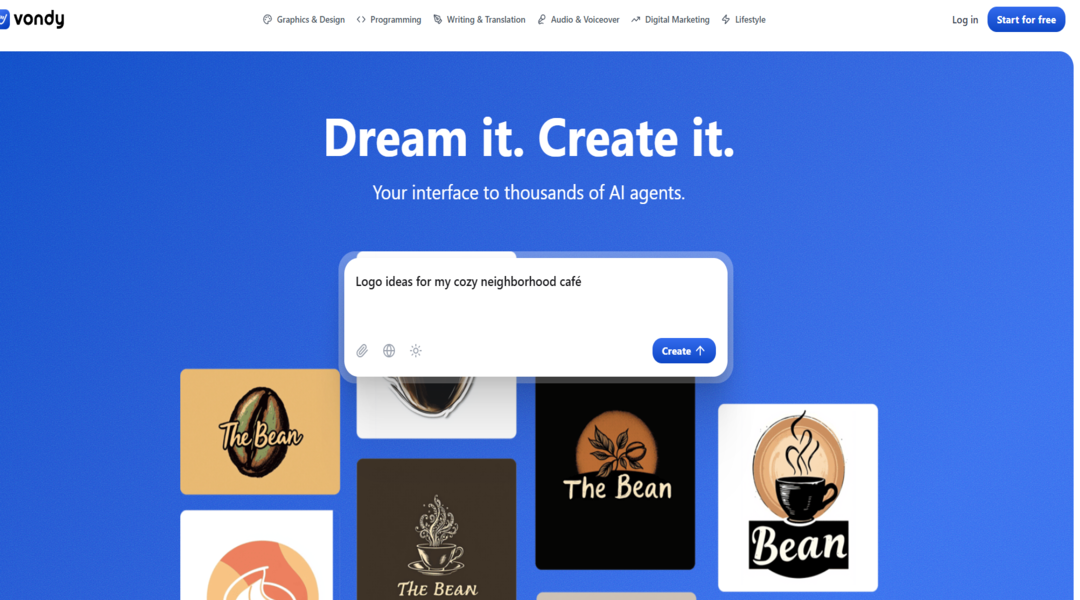Image resolution: width=1080 pixels, height=600 pixels.
Task: Open the Graphics & Design menu
Action: [x=304, y=19]
